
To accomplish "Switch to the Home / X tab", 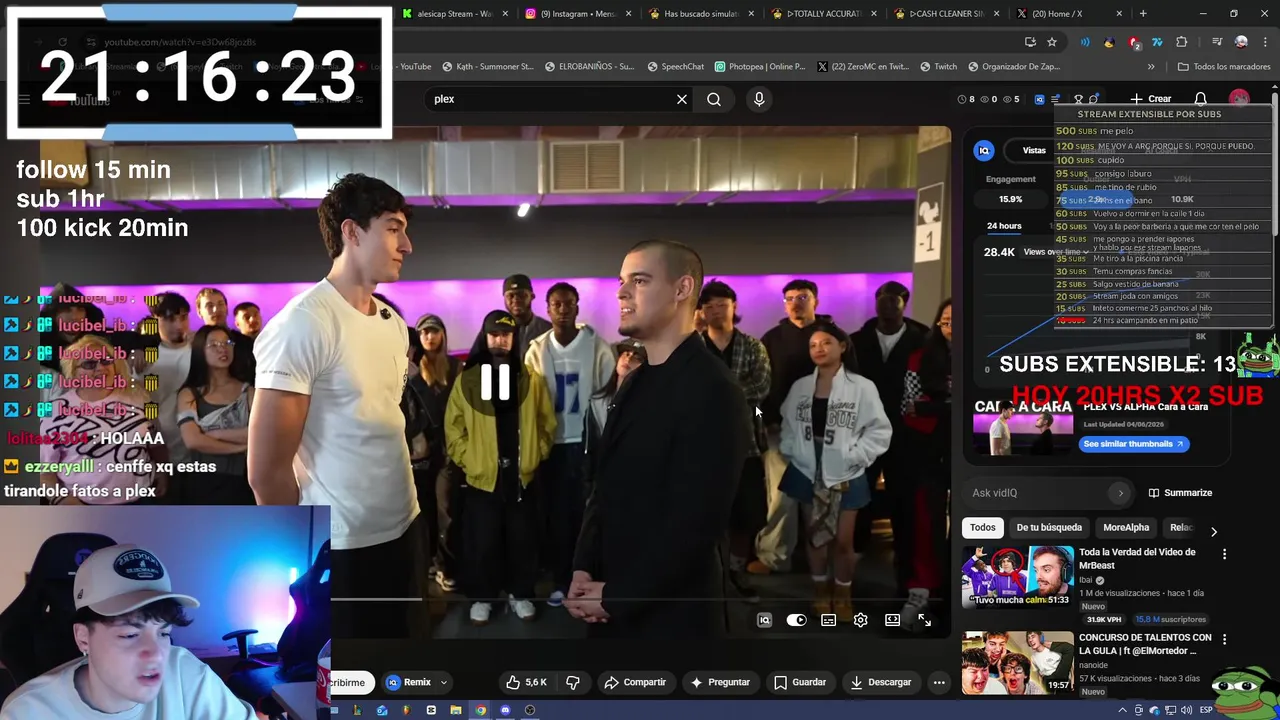I will [1070, 13].
